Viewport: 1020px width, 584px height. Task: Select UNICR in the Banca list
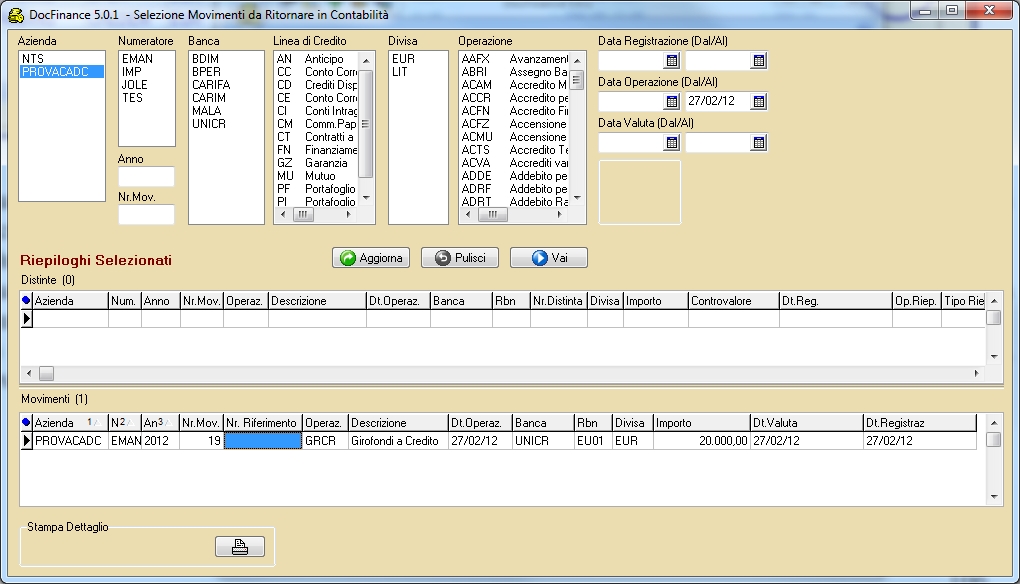point(209,124)
